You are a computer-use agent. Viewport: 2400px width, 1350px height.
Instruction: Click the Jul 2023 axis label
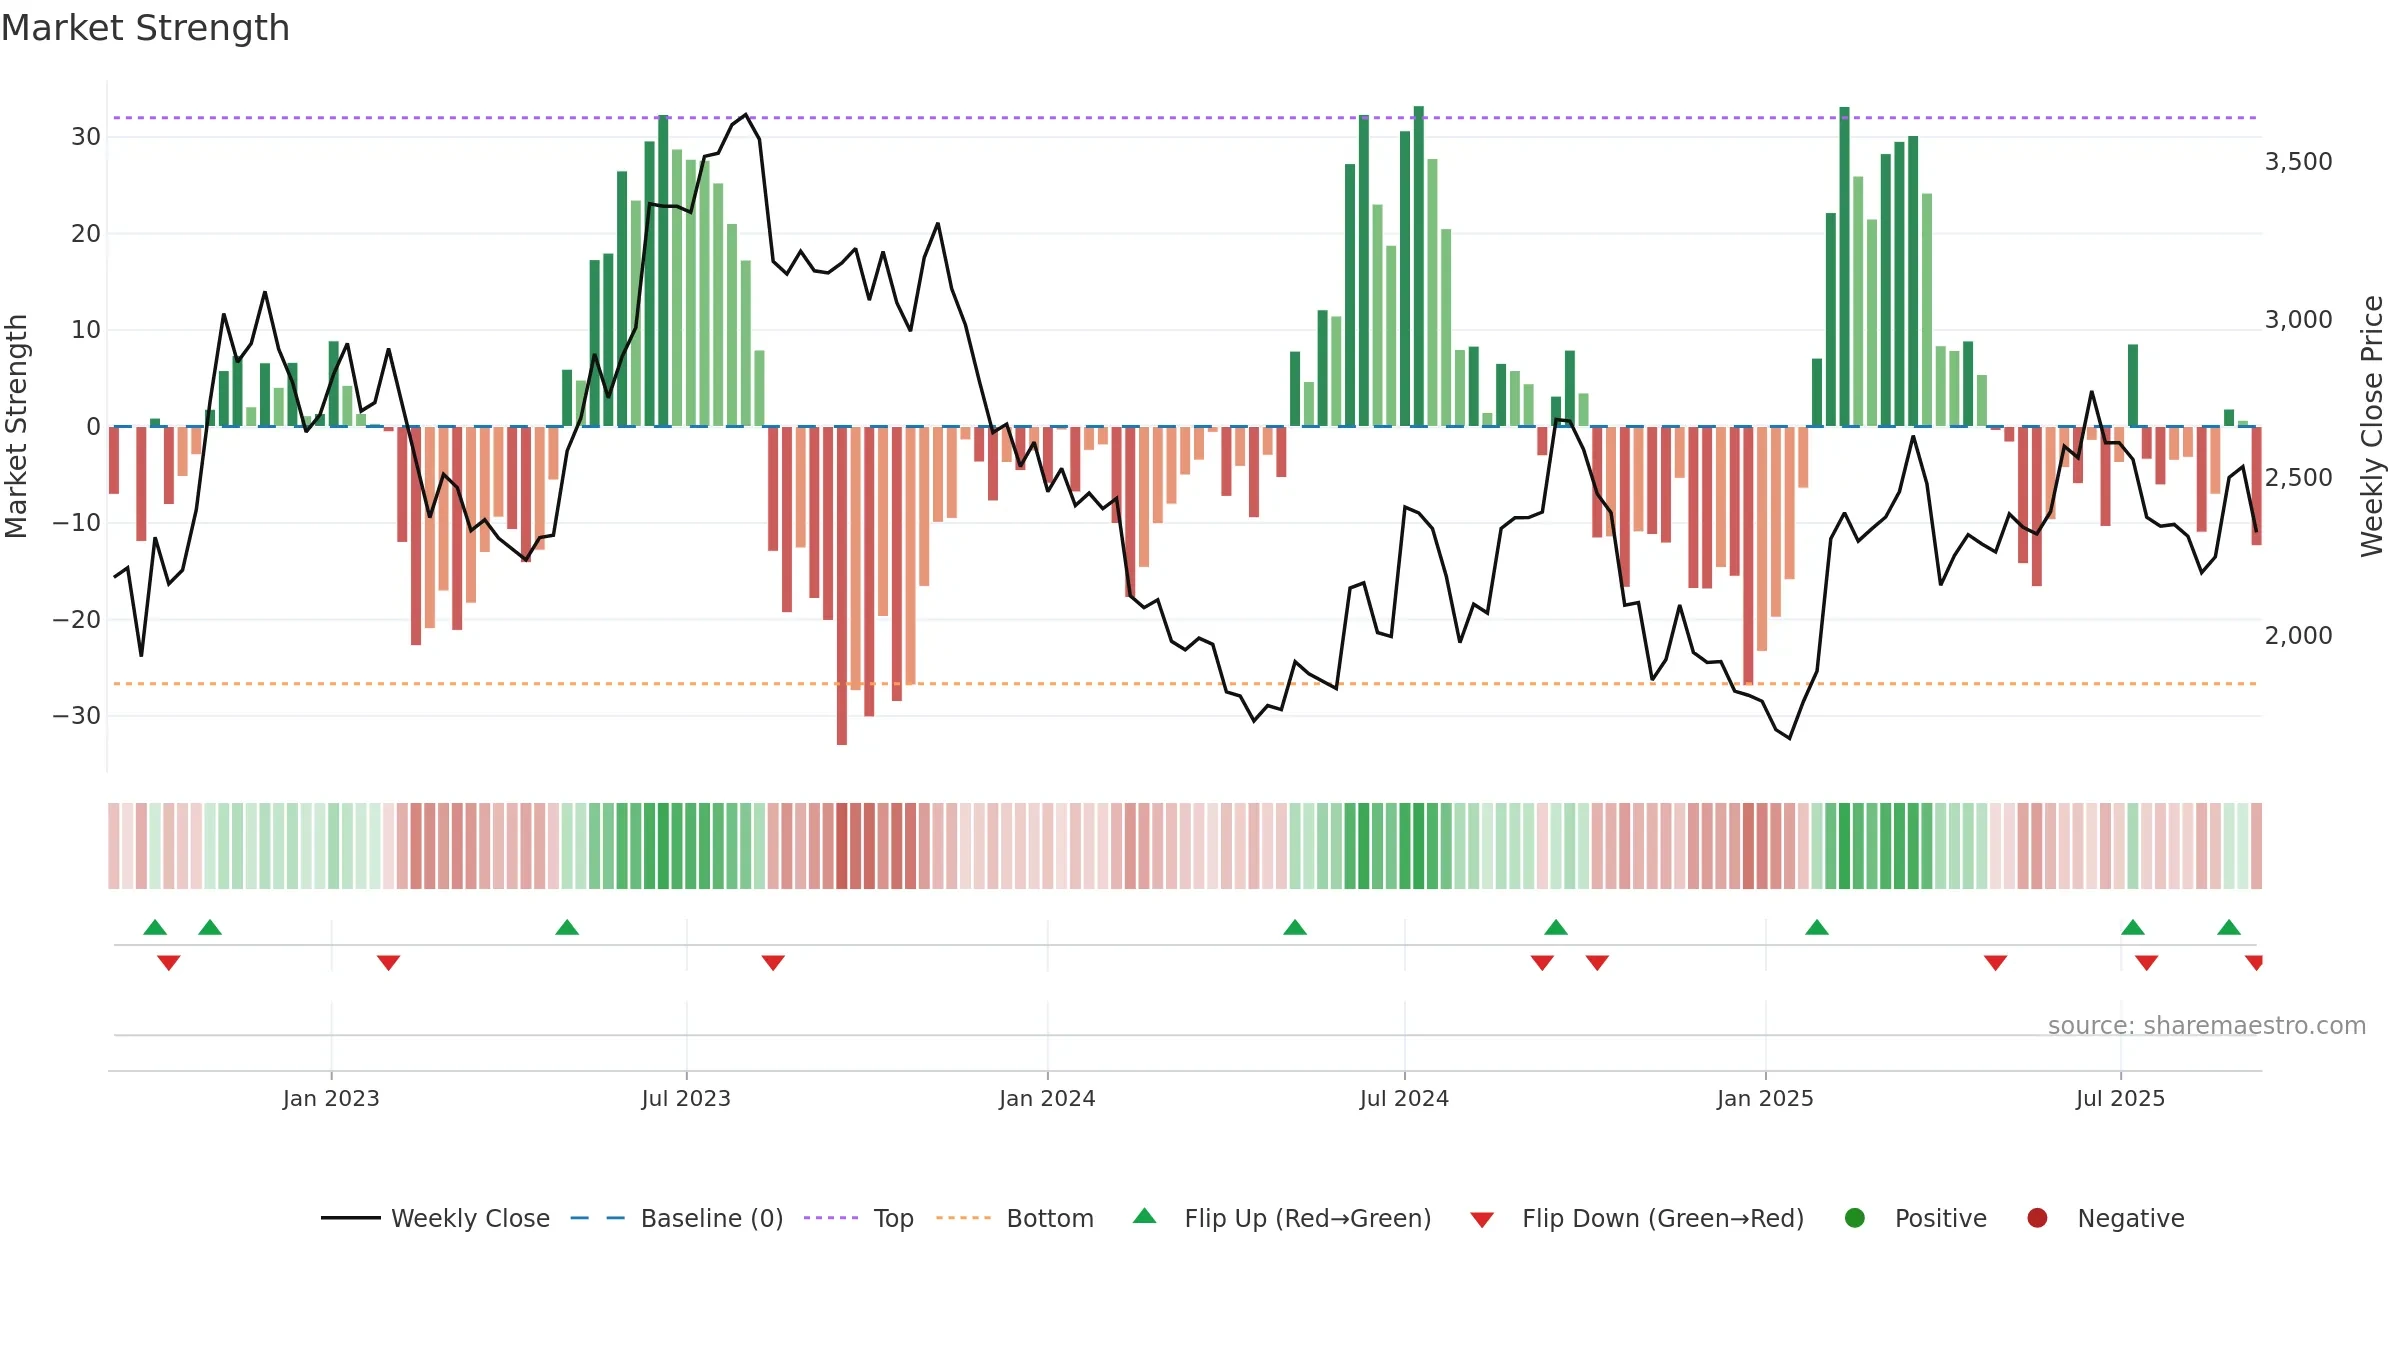coord(686,1098)
